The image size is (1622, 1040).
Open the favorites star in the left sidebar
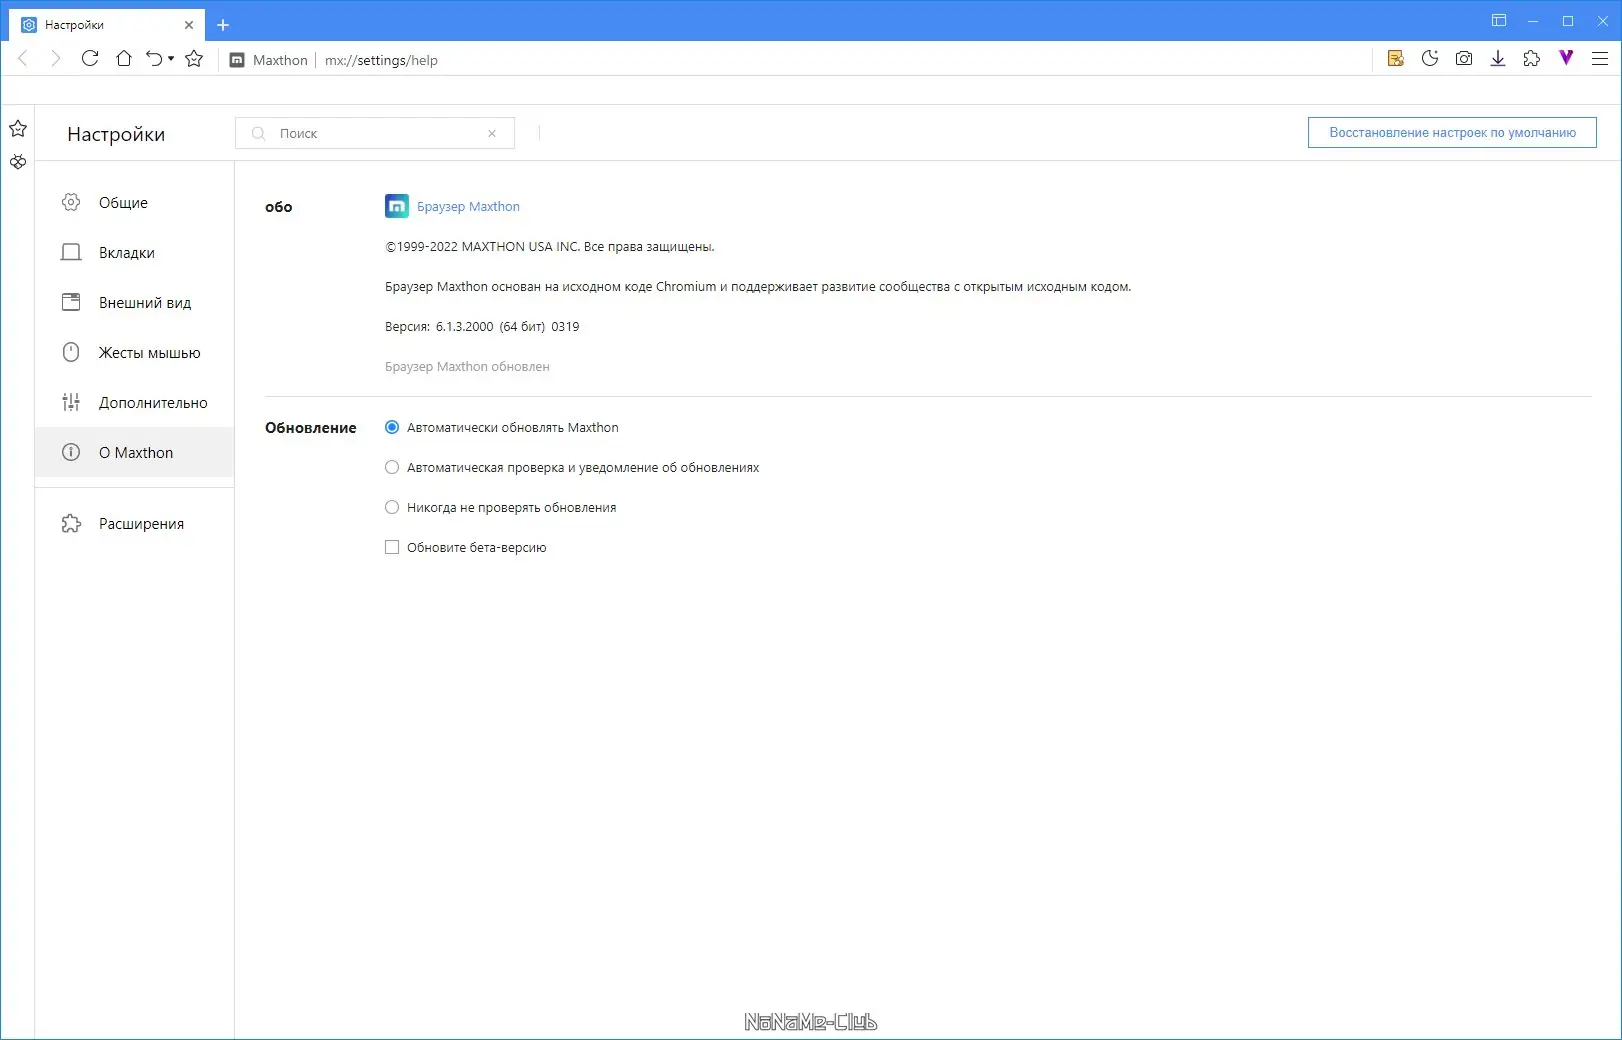tap(18, 129)
